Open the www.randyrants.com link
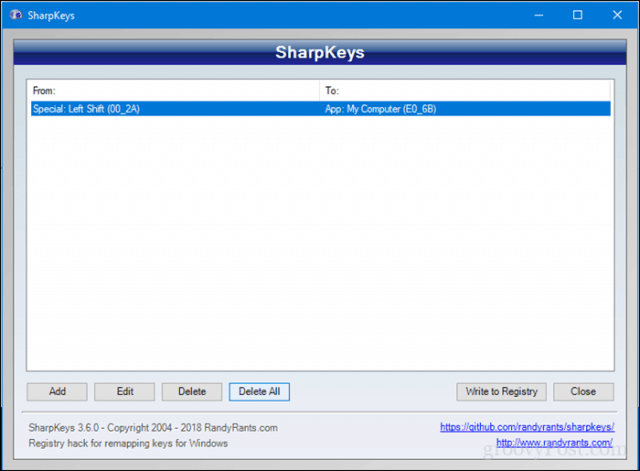Screen dimensions: 640x471 pos(554,442)
